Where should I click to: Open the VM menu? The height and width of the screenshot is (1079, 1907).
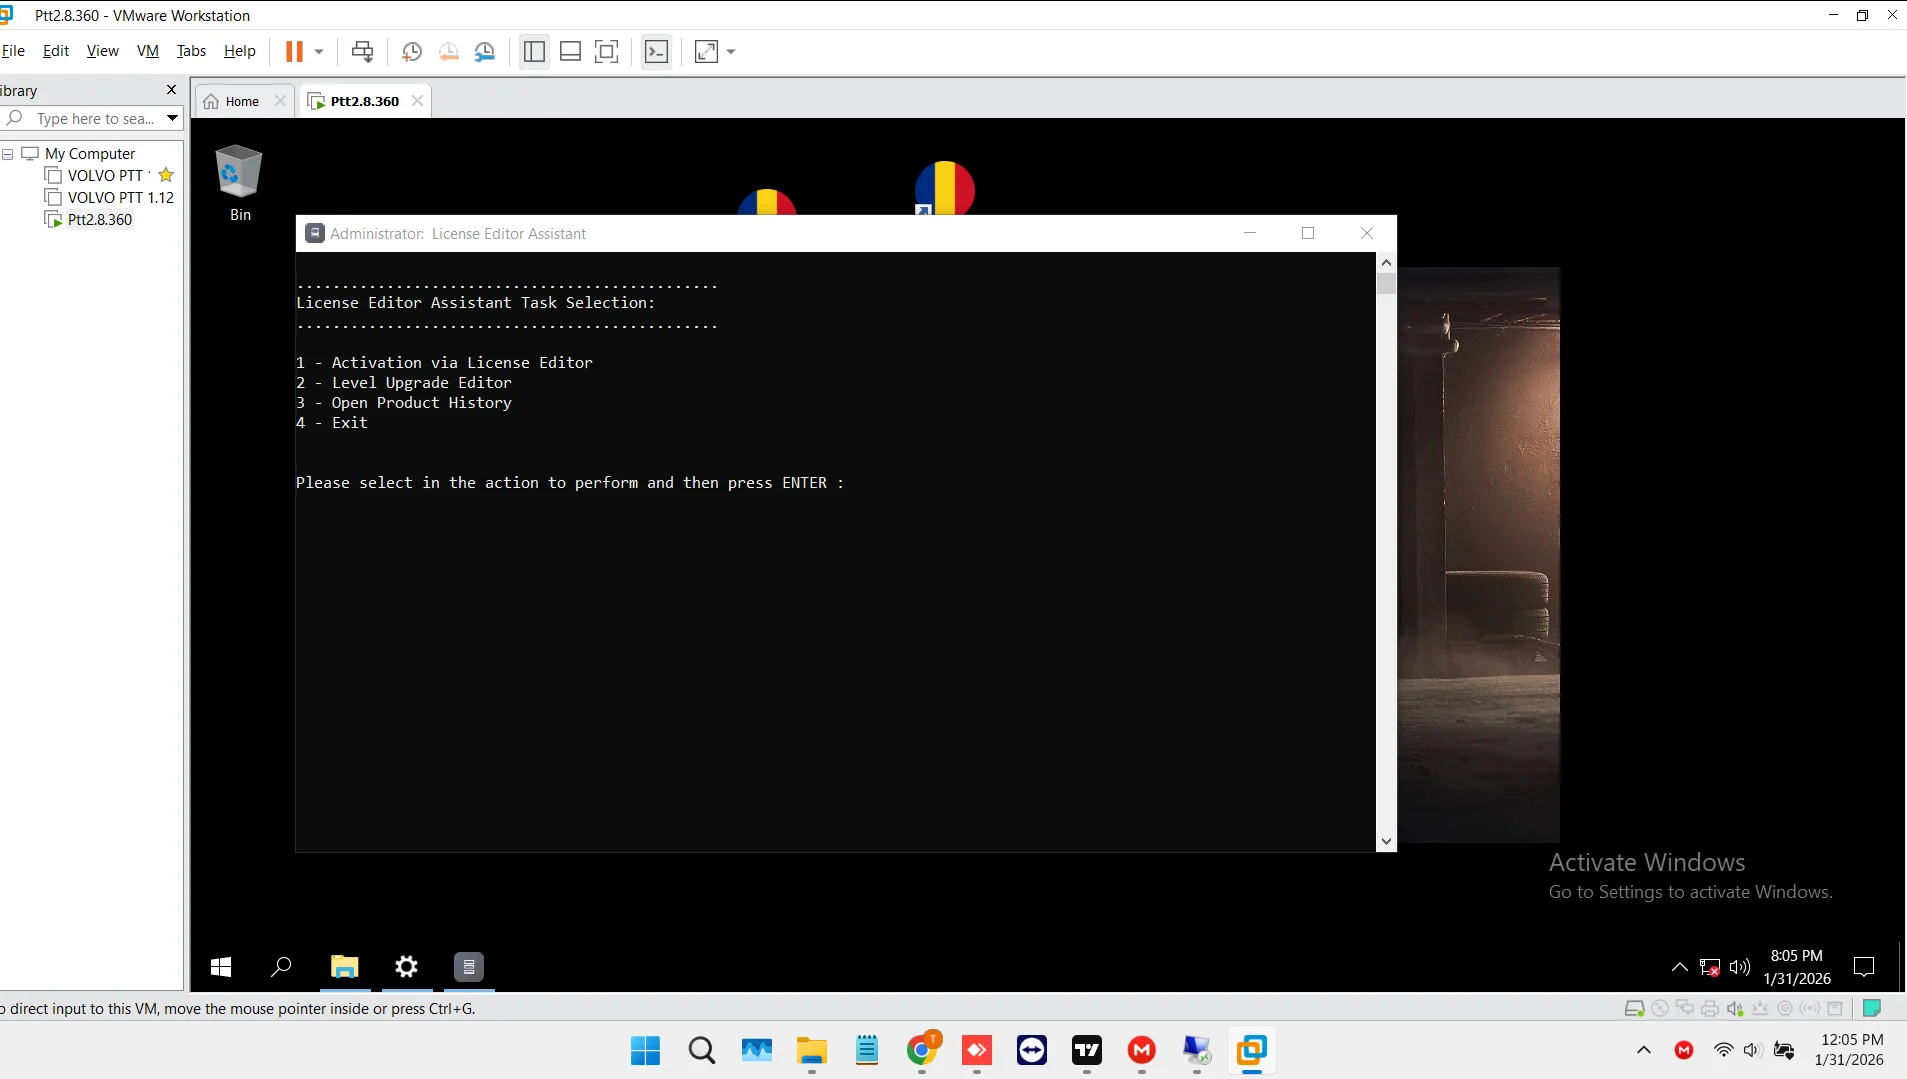click(147, 50)
